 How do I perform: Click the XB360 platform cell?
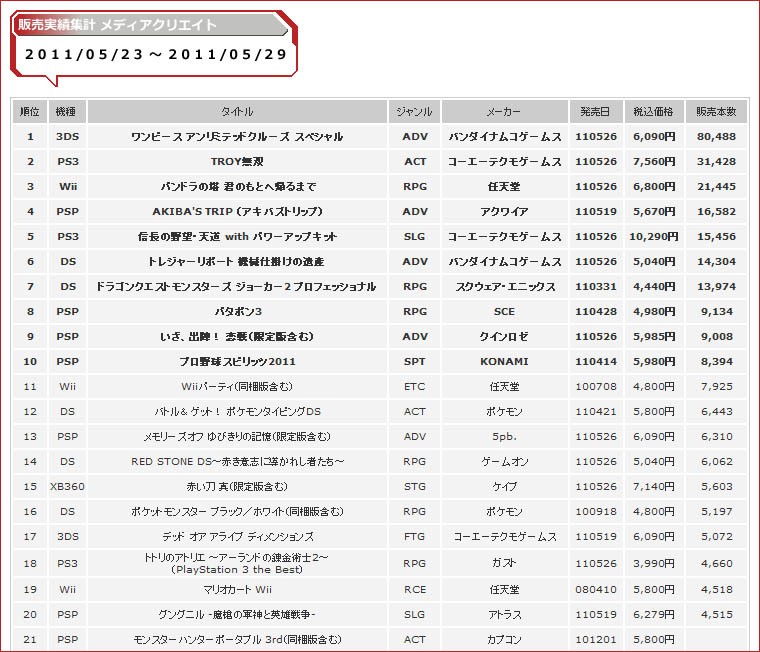point(67,486)
